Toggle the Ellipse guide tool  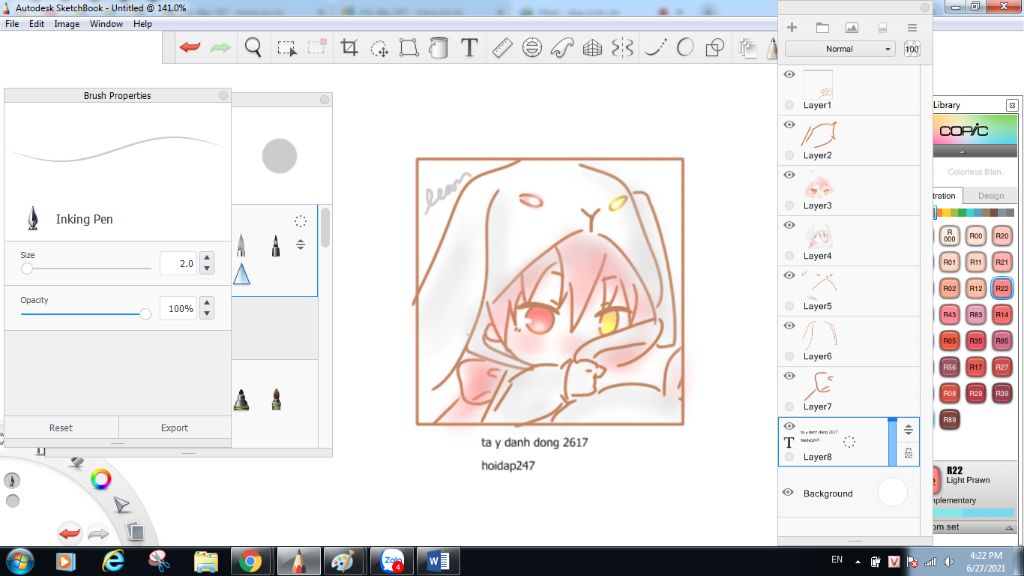coord(532,47)
